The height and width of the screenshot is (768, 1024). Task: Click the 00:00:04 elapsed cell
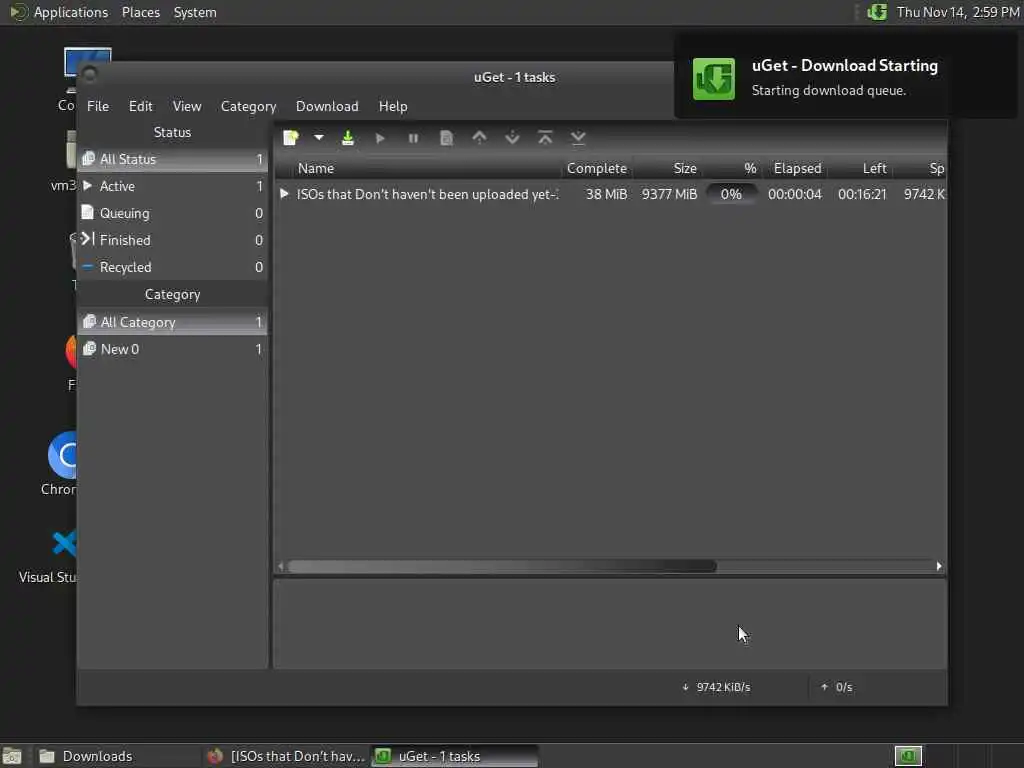tap(795, 195)
